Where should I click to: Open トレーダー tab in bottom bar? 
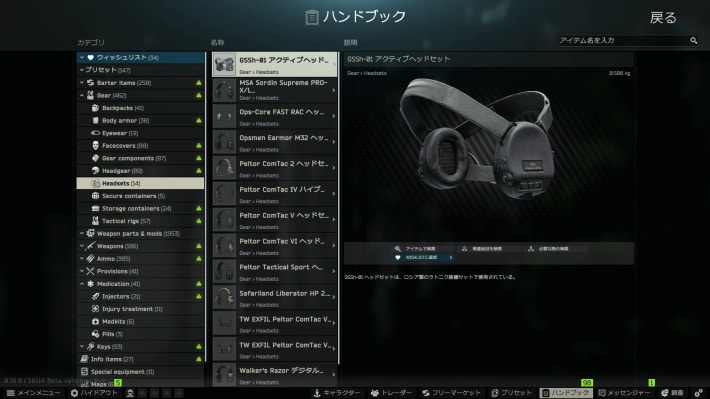392,393
